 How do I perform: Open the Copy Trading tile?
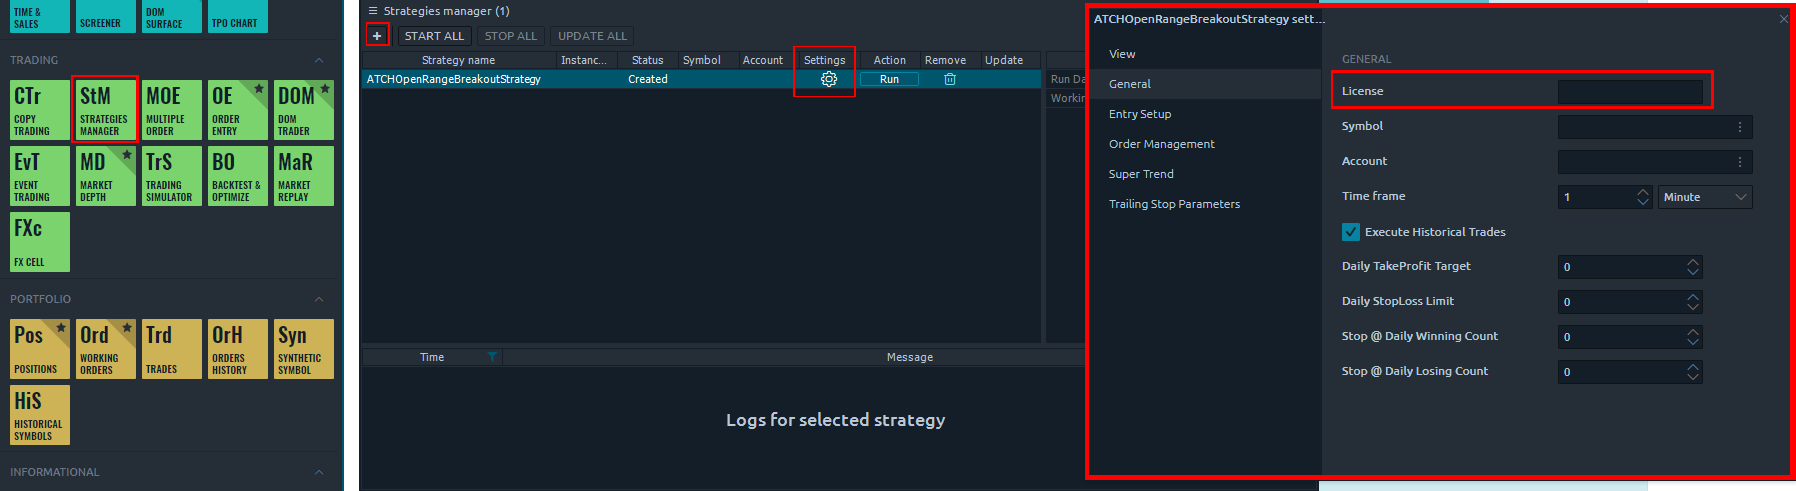click(x=39, y=109)
